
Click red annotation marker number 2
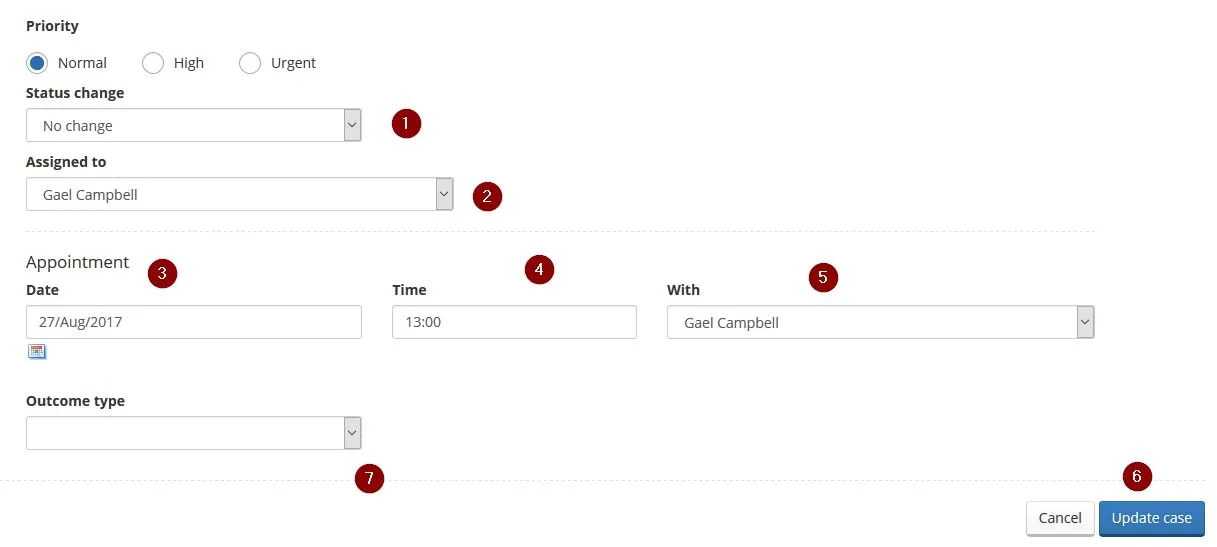487,196
